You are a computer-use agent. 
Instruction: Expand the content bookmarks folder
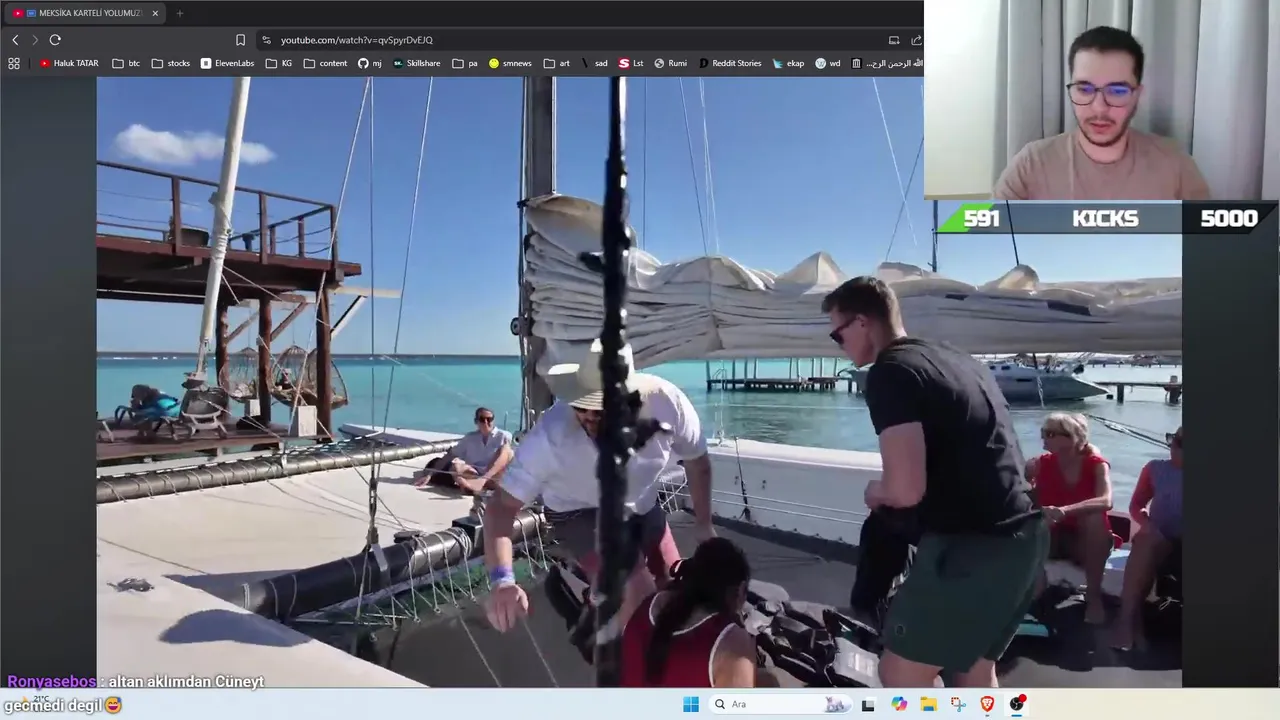(x=326, y=63)
